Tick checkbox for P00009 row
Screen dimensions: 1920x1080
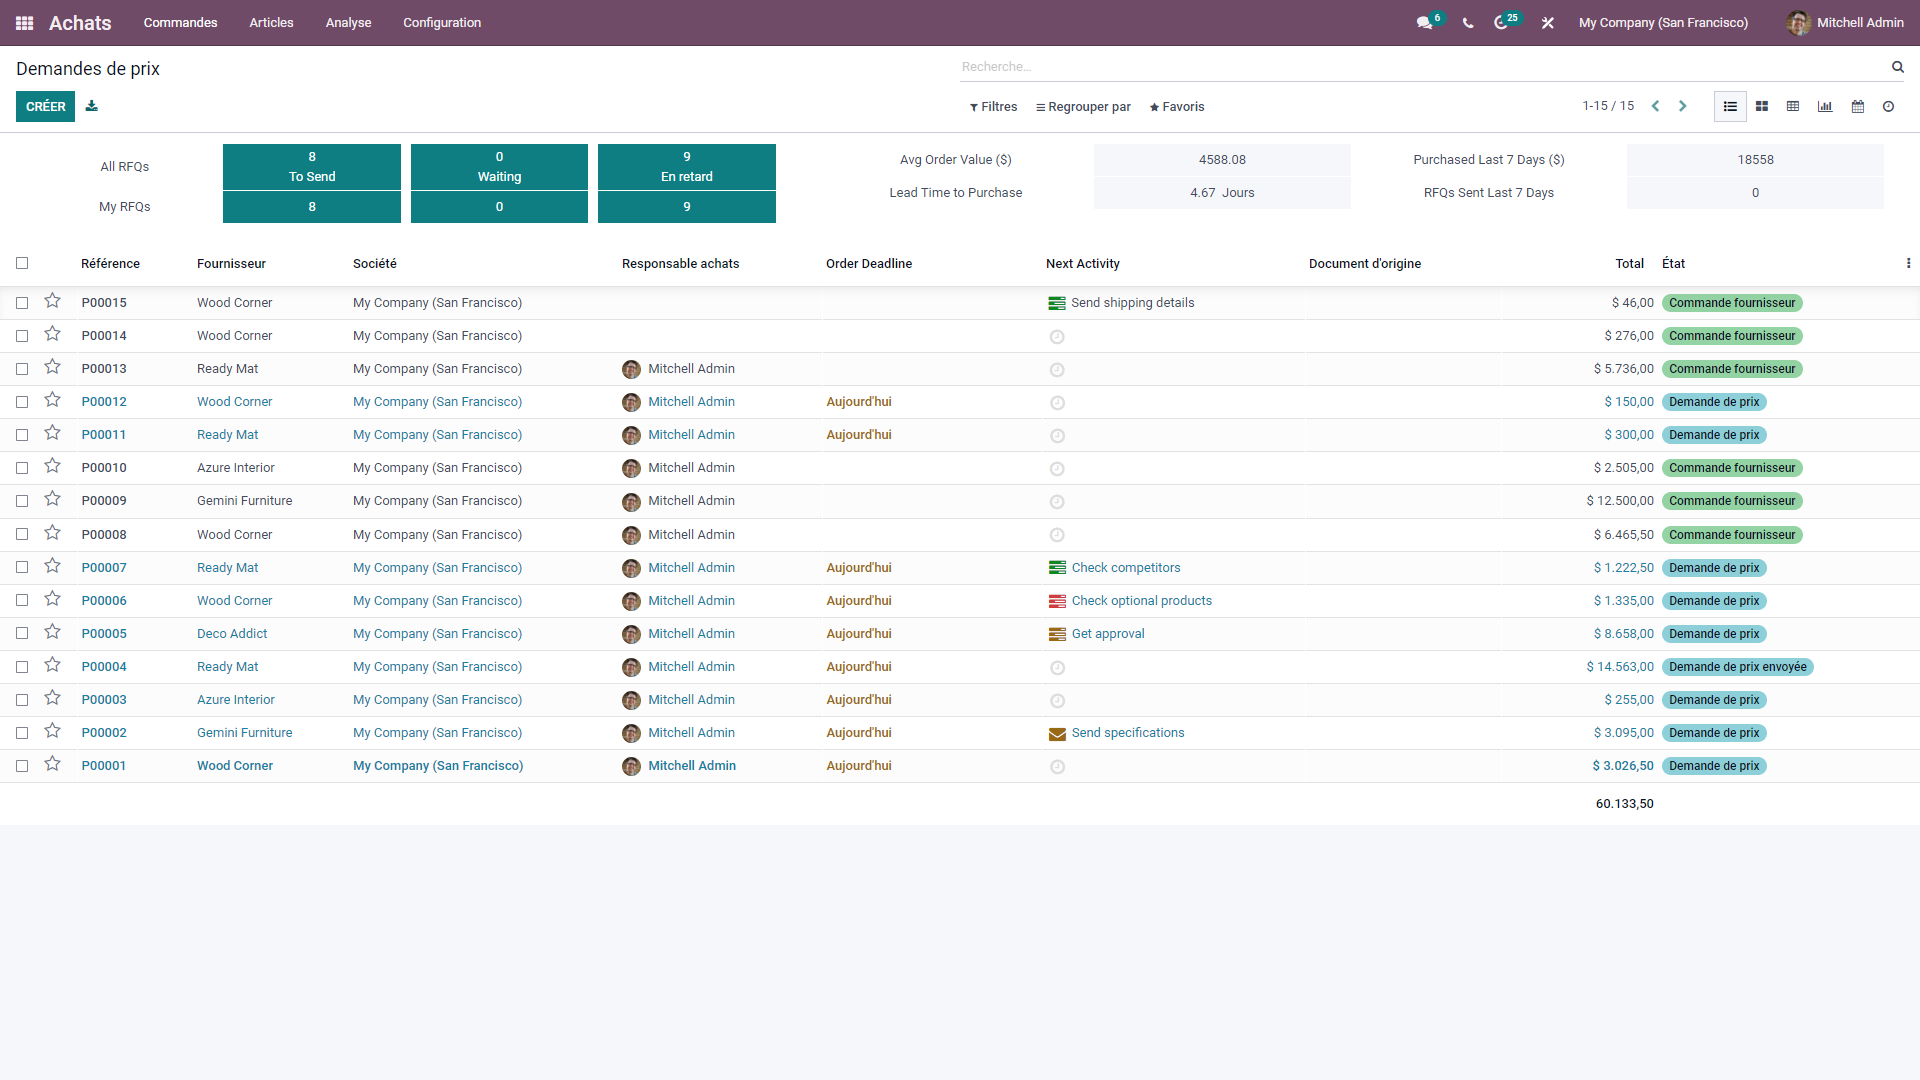22,501
